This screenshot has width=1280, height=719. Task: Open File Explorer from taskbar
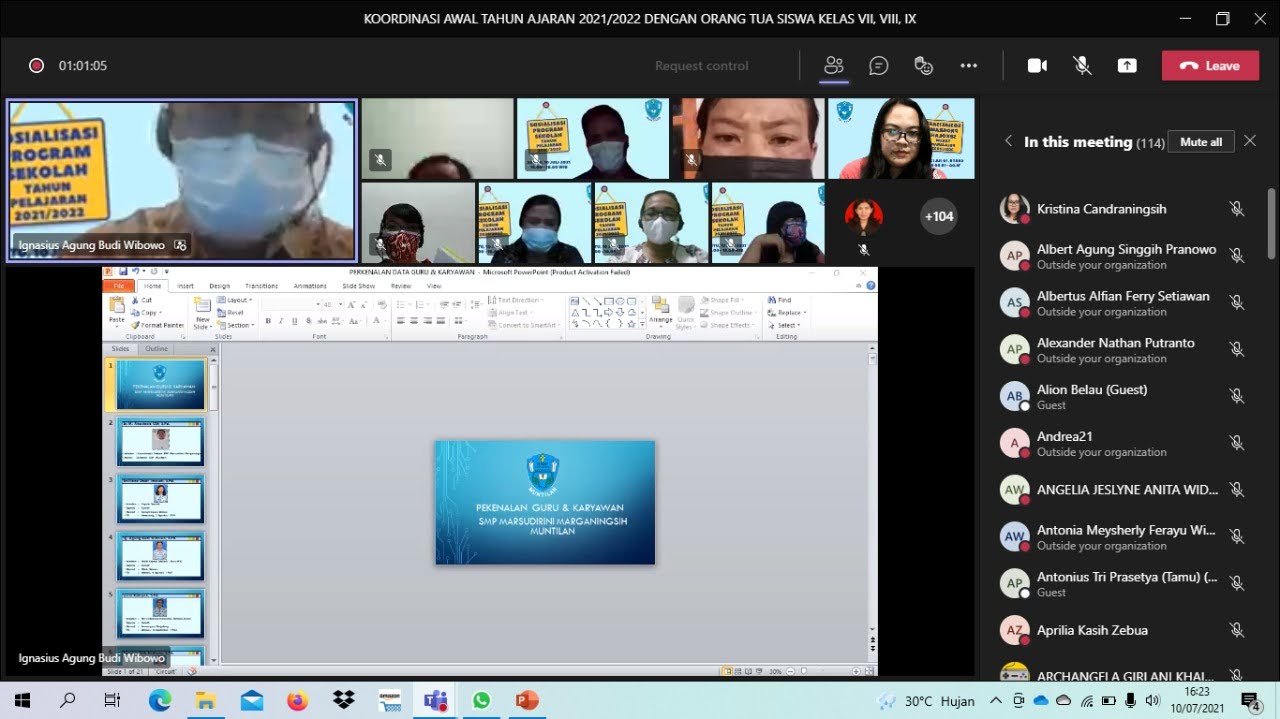click(x=206, y=700)
